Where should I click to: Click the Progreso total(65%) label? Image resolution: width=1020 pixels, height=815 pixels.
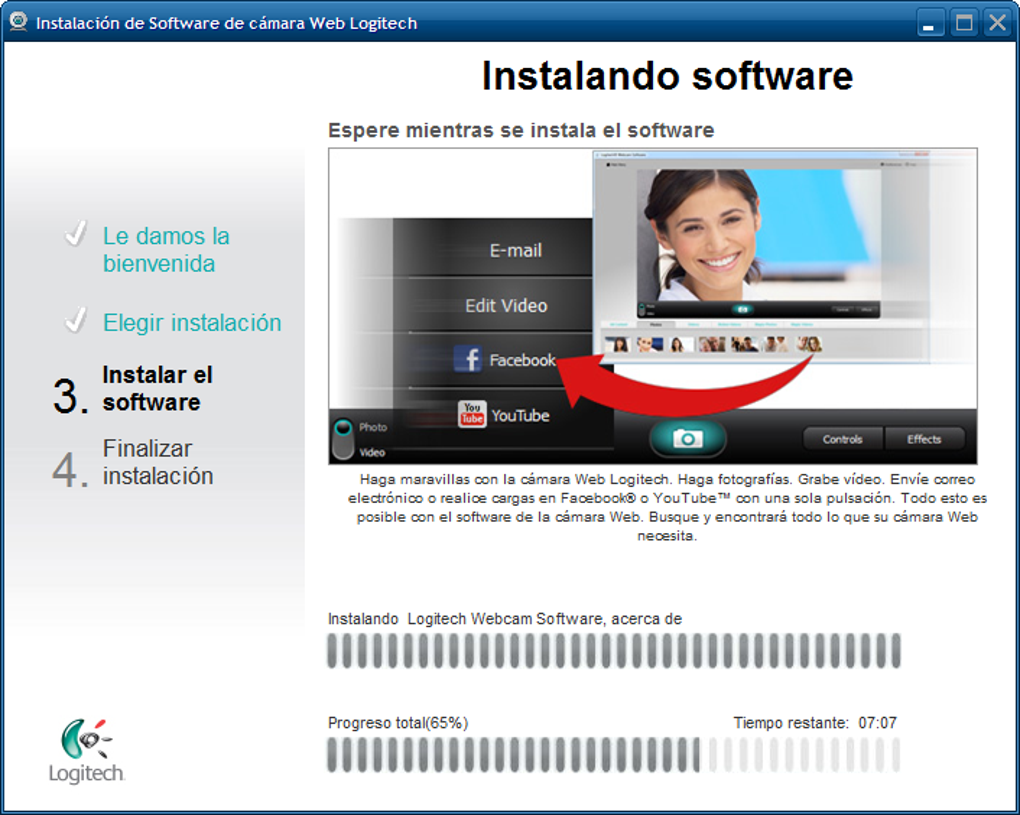click(398, 723)
